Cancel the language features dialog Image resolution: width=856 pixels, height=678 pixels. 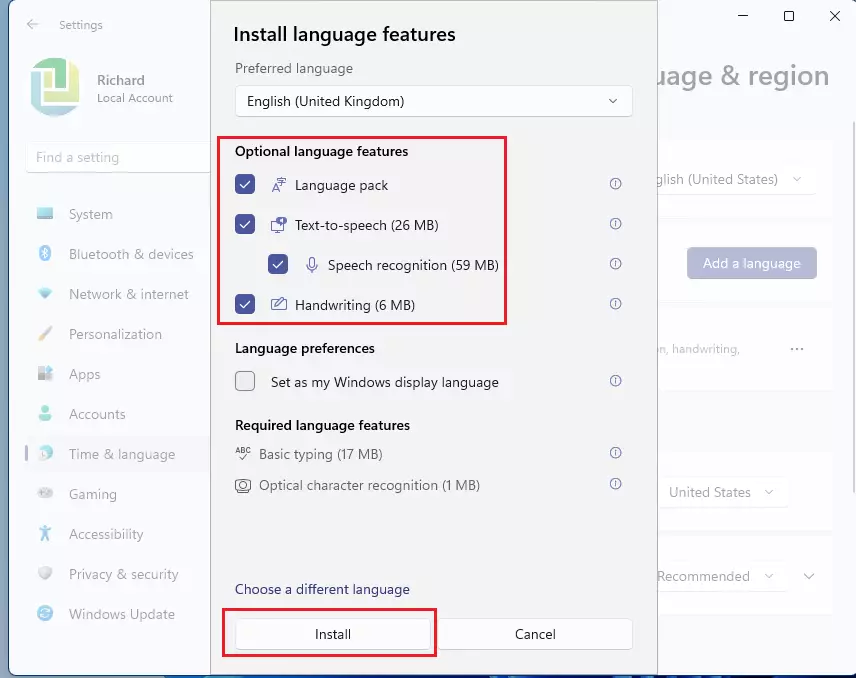pos(535,634)
